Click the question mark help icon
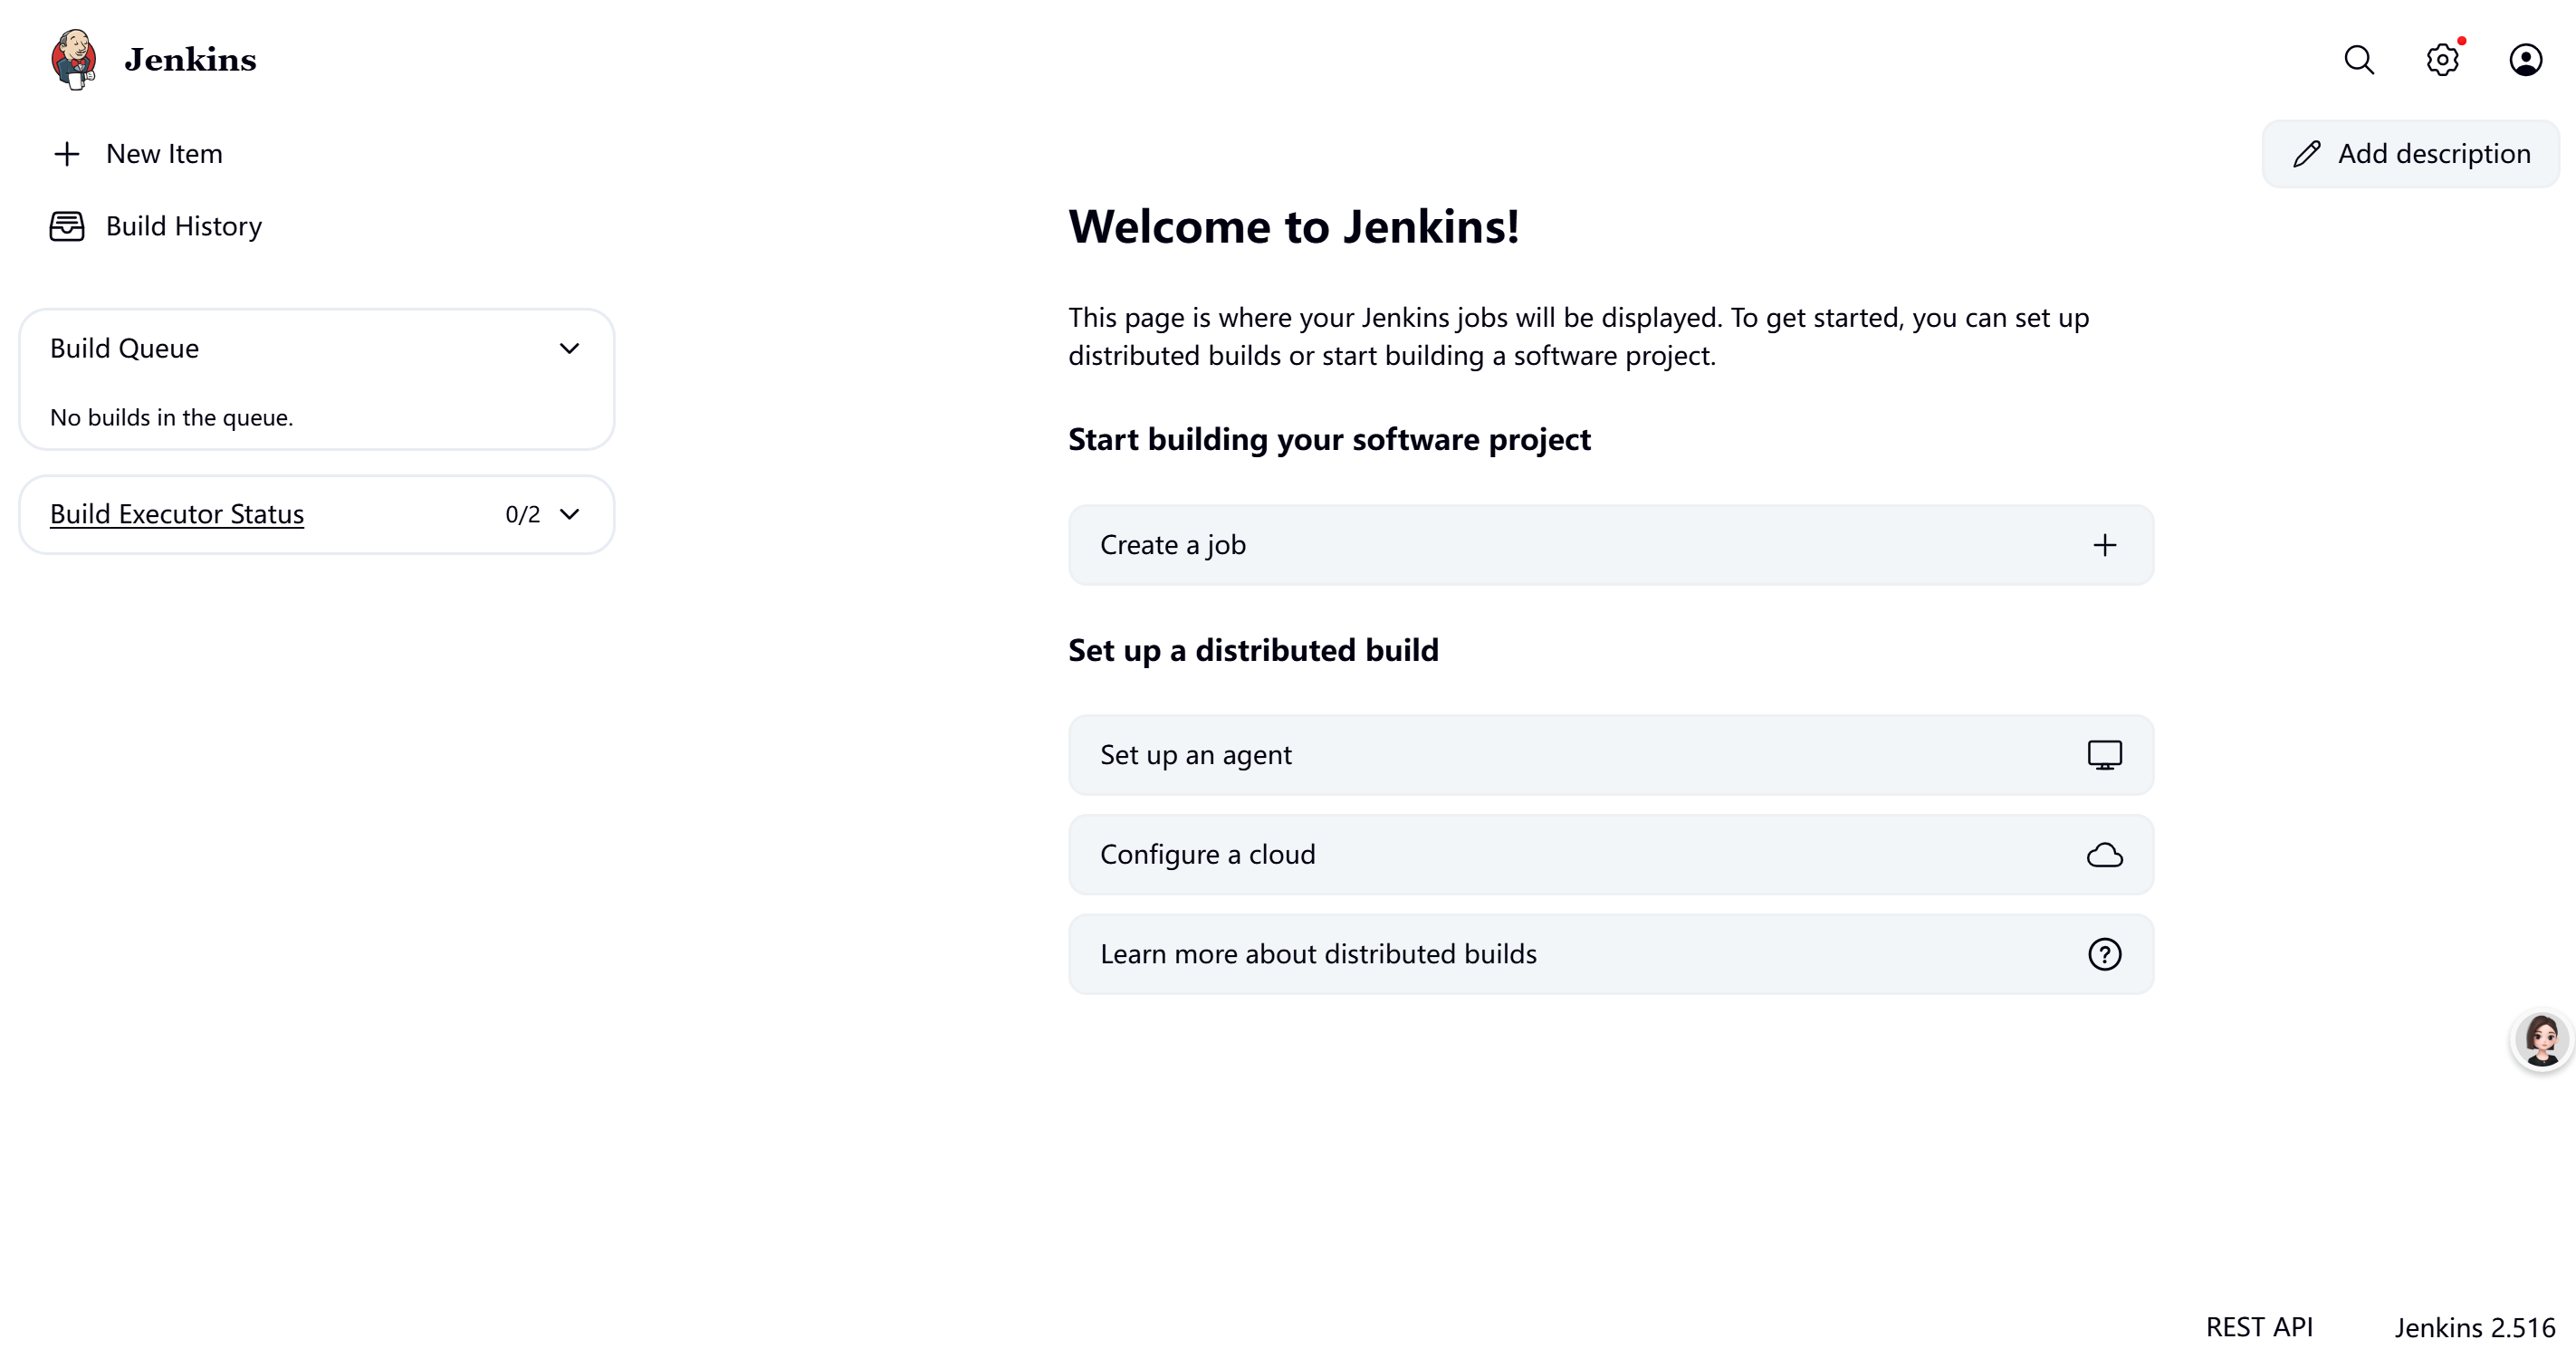Image resolution: width=2576 pixels, height=1368 pixels. point(2104,954)
